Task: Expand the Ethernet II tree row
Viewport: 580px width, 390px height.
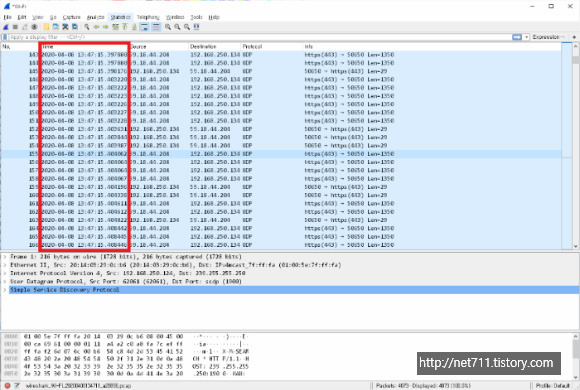Action: click(5, 265)
